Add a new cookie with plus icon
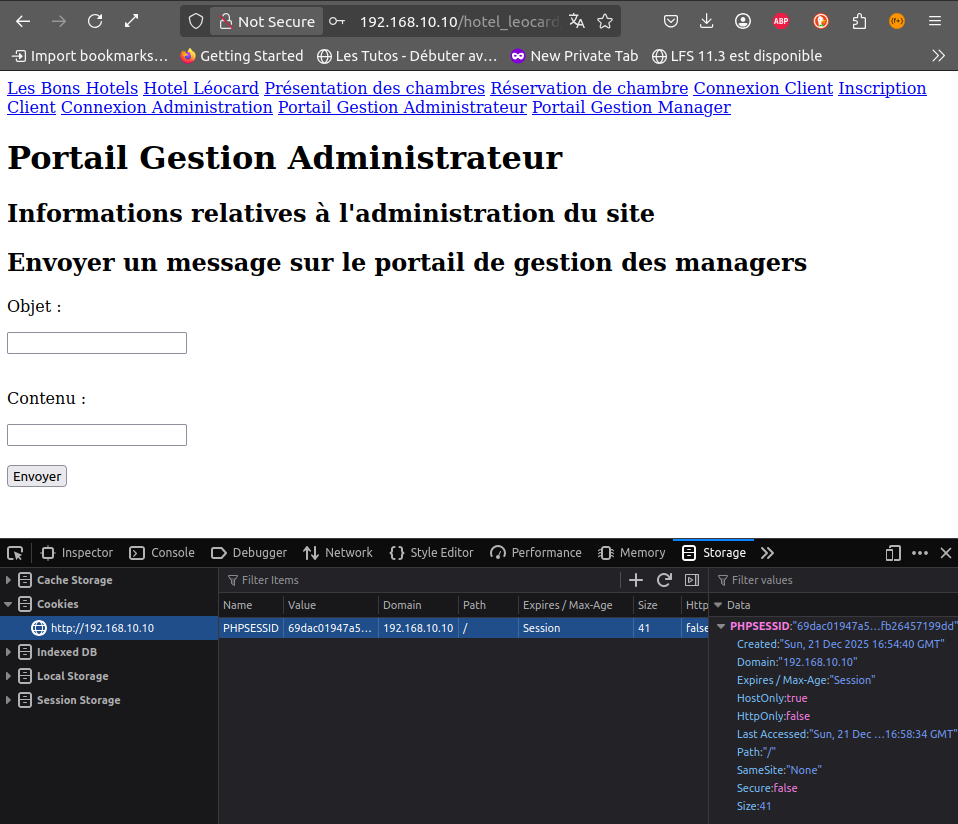The width and height of the screenshot is (958, 824). click(x=635, y=580)
